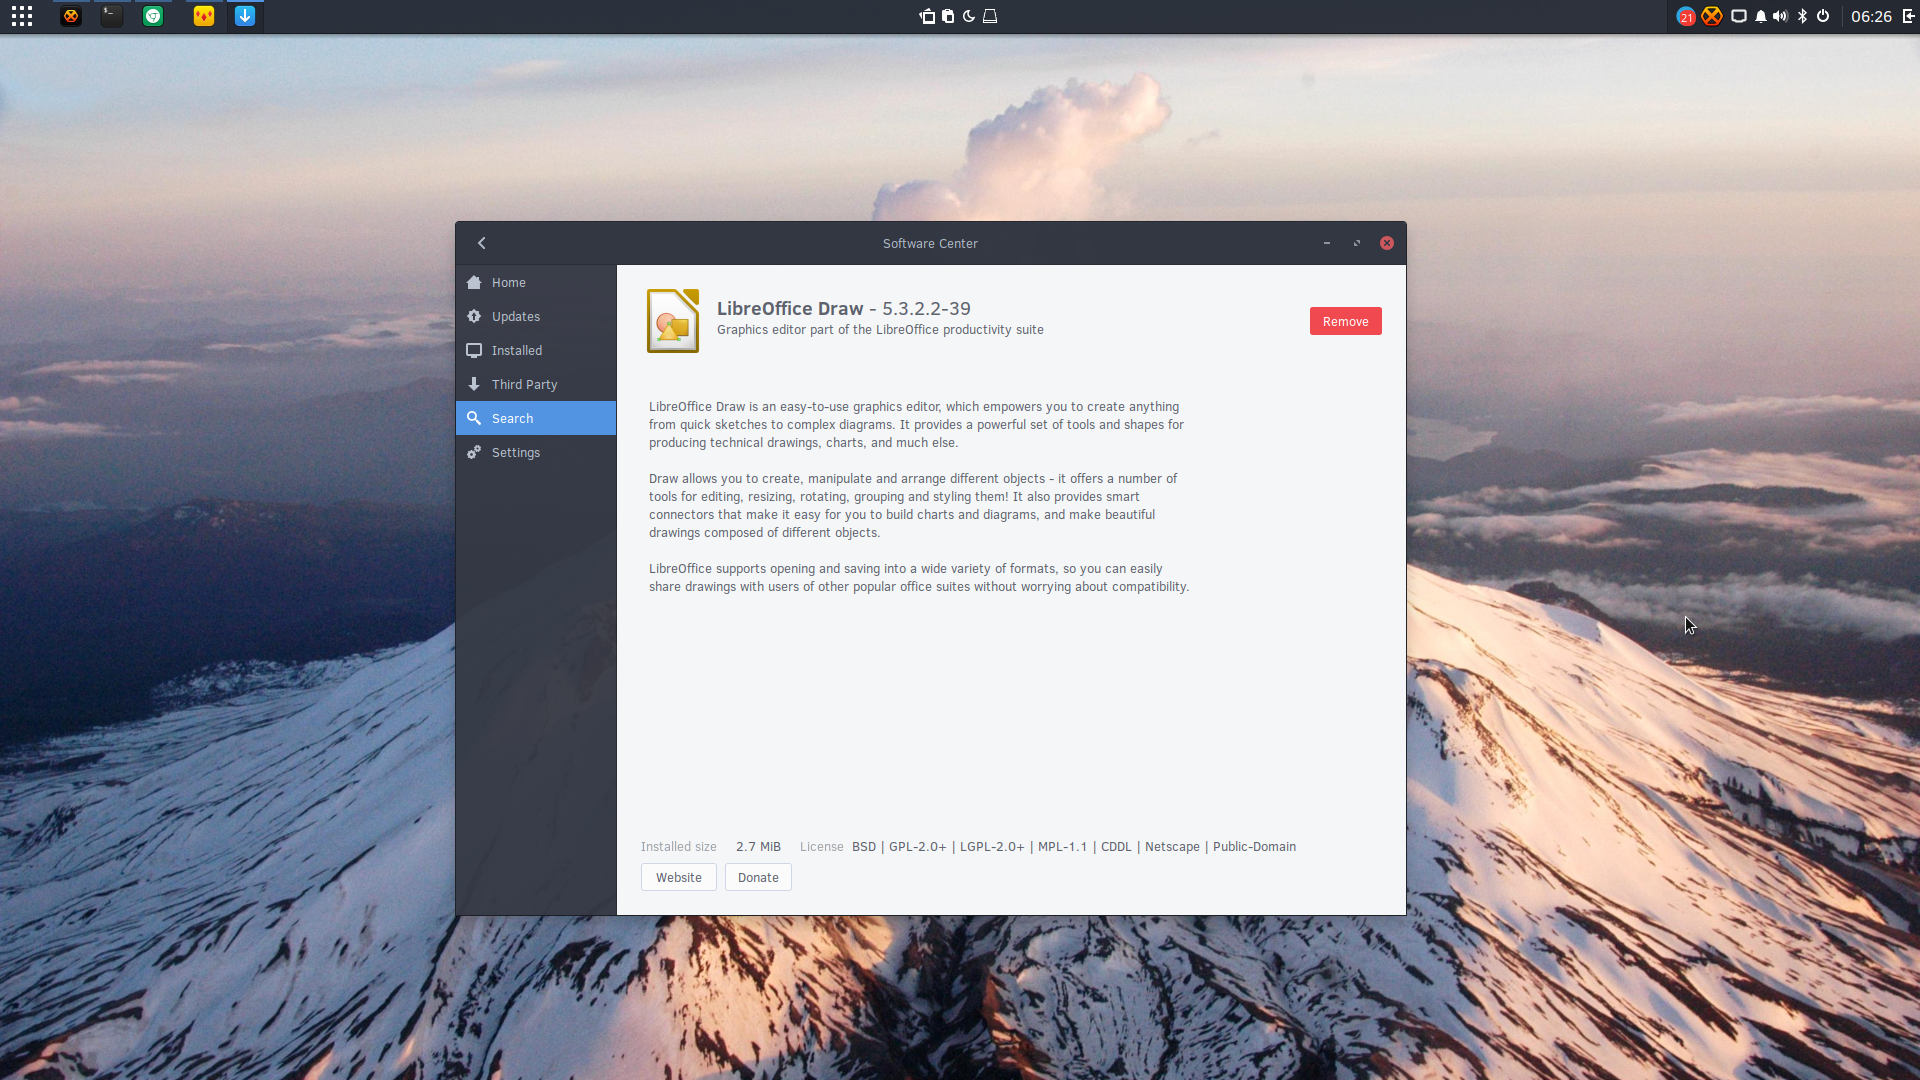The height and width of the screenshot is (1080, 1920).
Task: Click the 2.7 MiB installed size value
Action: pyautogui.click(x=758, y=847)
